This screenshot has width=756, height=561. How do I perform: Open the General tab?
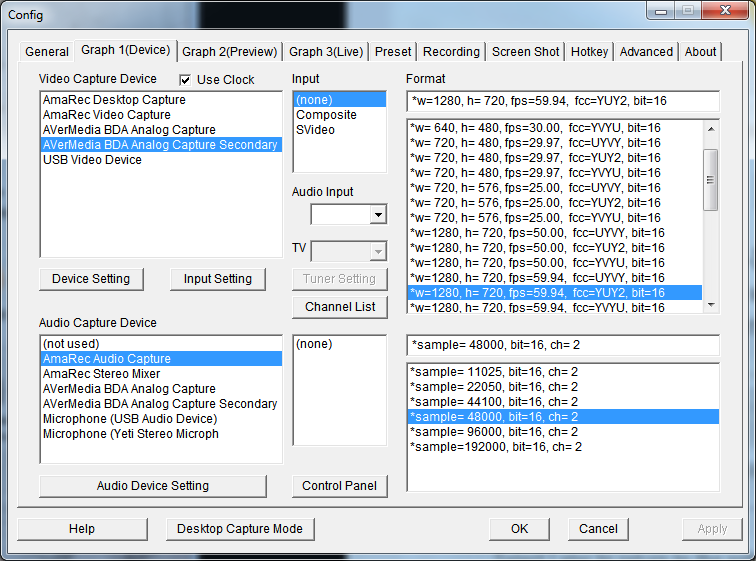tap(47, 52)
